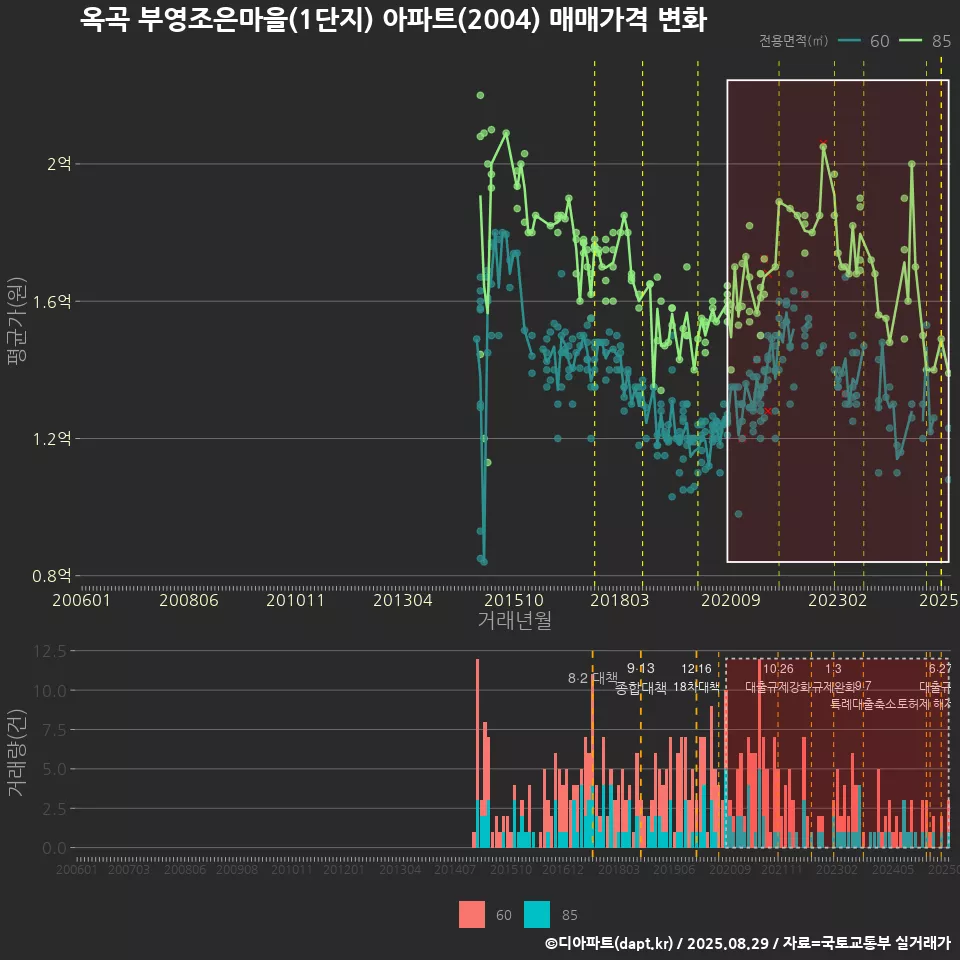Click the highest green data point above 2억
This screenshot has height=960, width=960.
[x=480, y=95]
